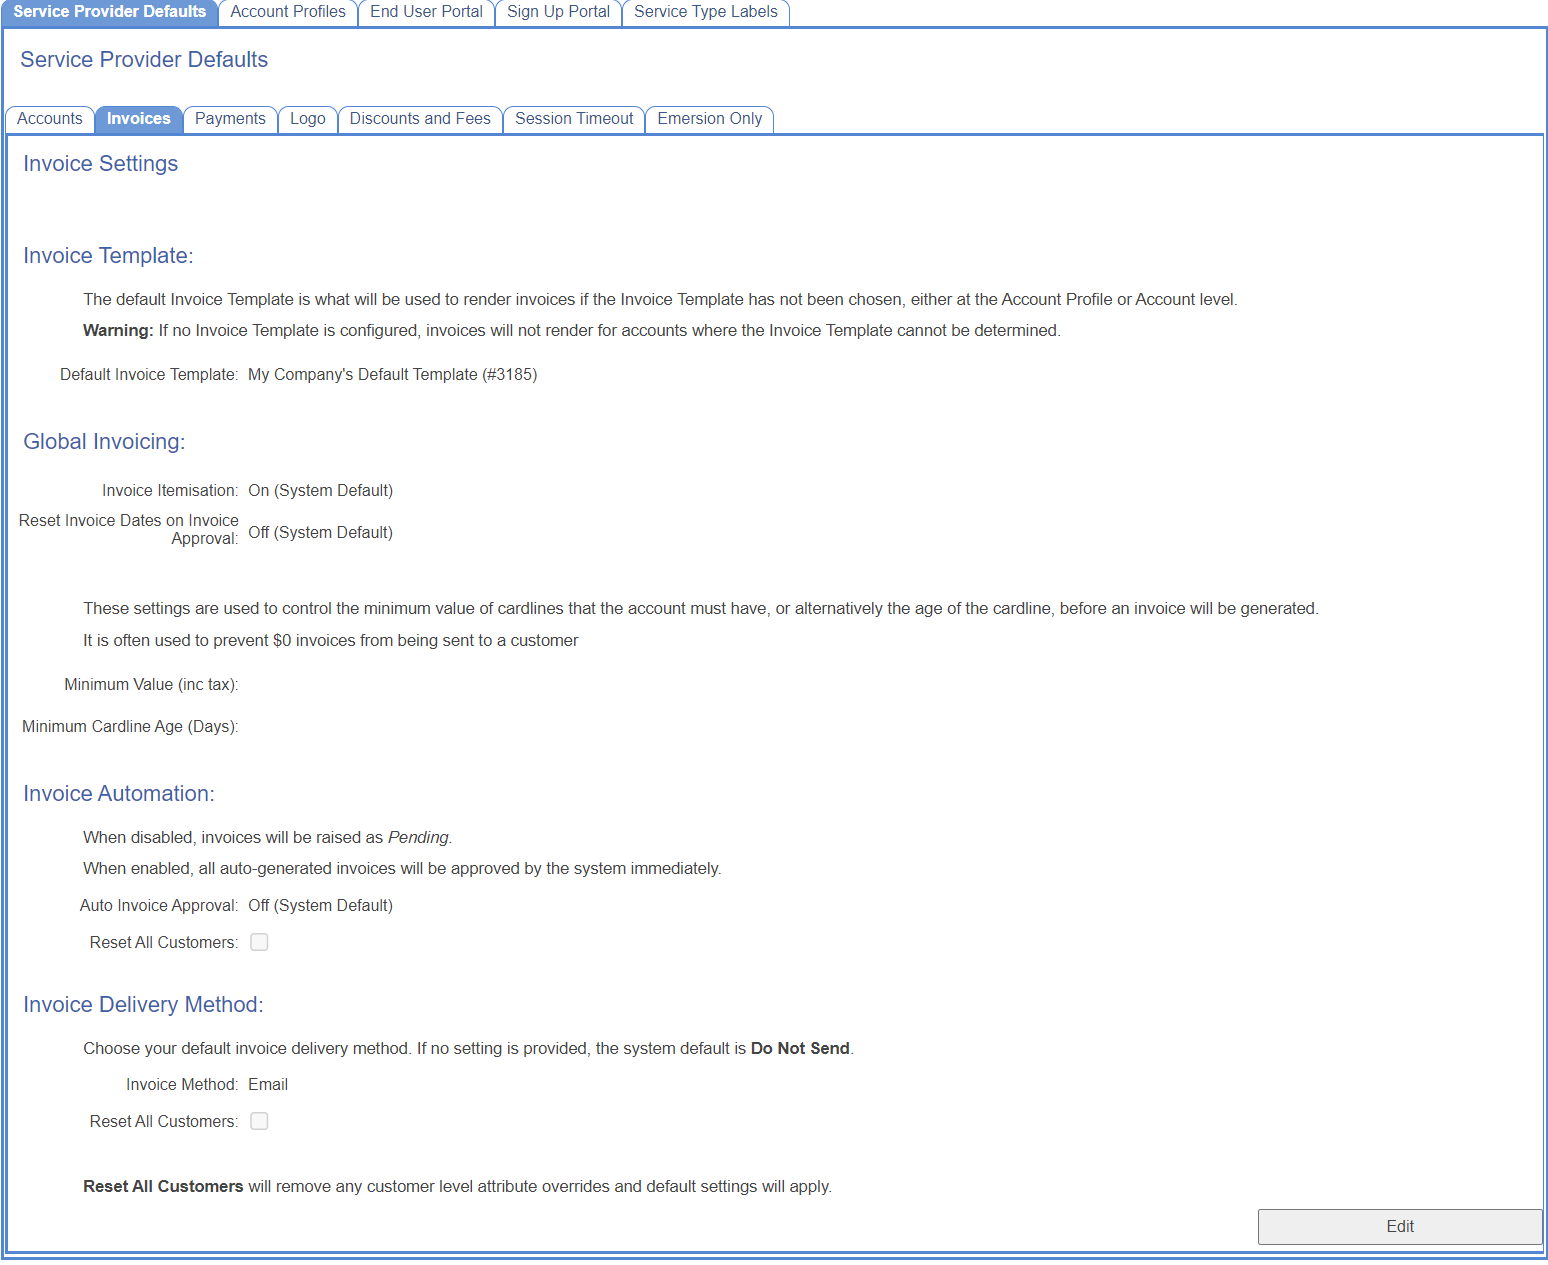1548x1265 pixels.
Task: Go to the Sign Up Portal tab
Action: pyautogui.click(x=558, y=12)
